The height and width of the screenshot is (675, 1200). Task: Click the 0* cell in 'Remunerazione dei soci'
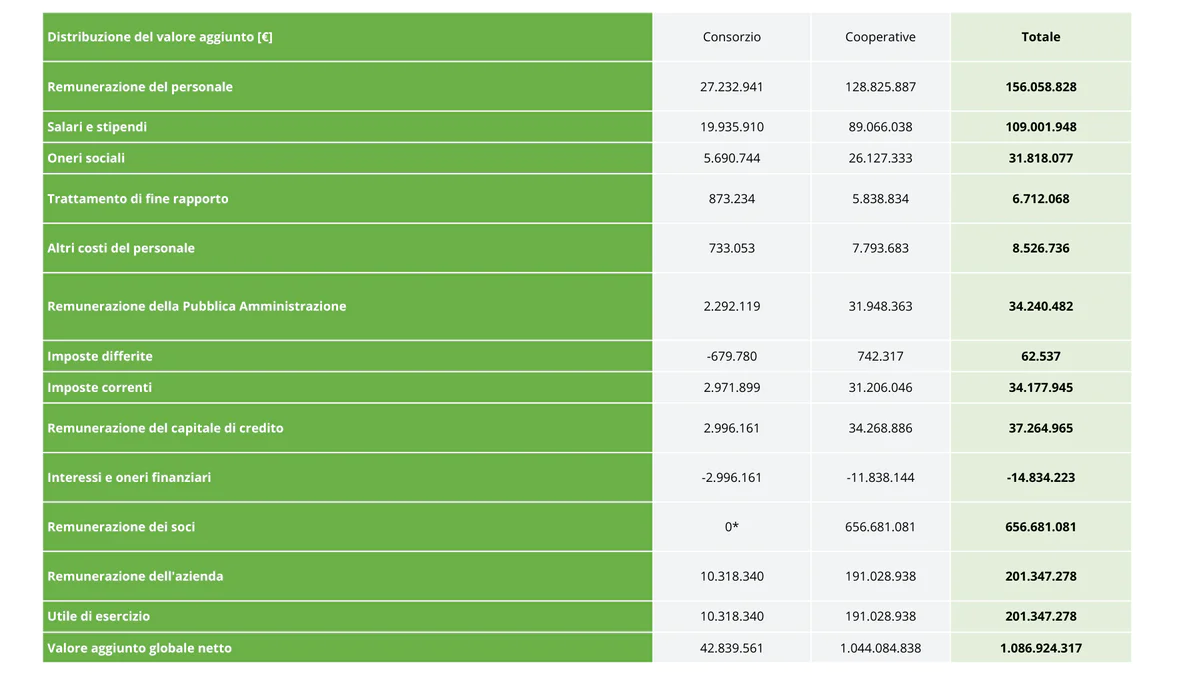tap(731, 527)
